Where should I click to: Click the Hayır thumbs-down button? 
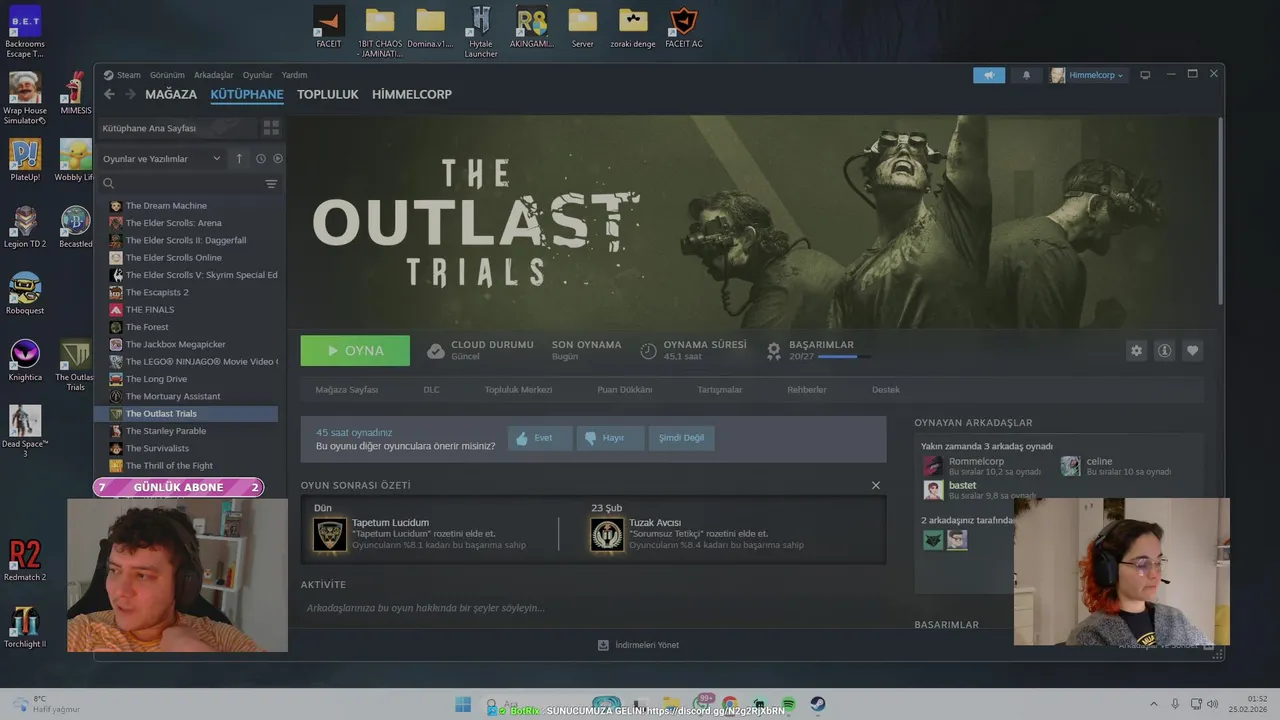[610, 438]
